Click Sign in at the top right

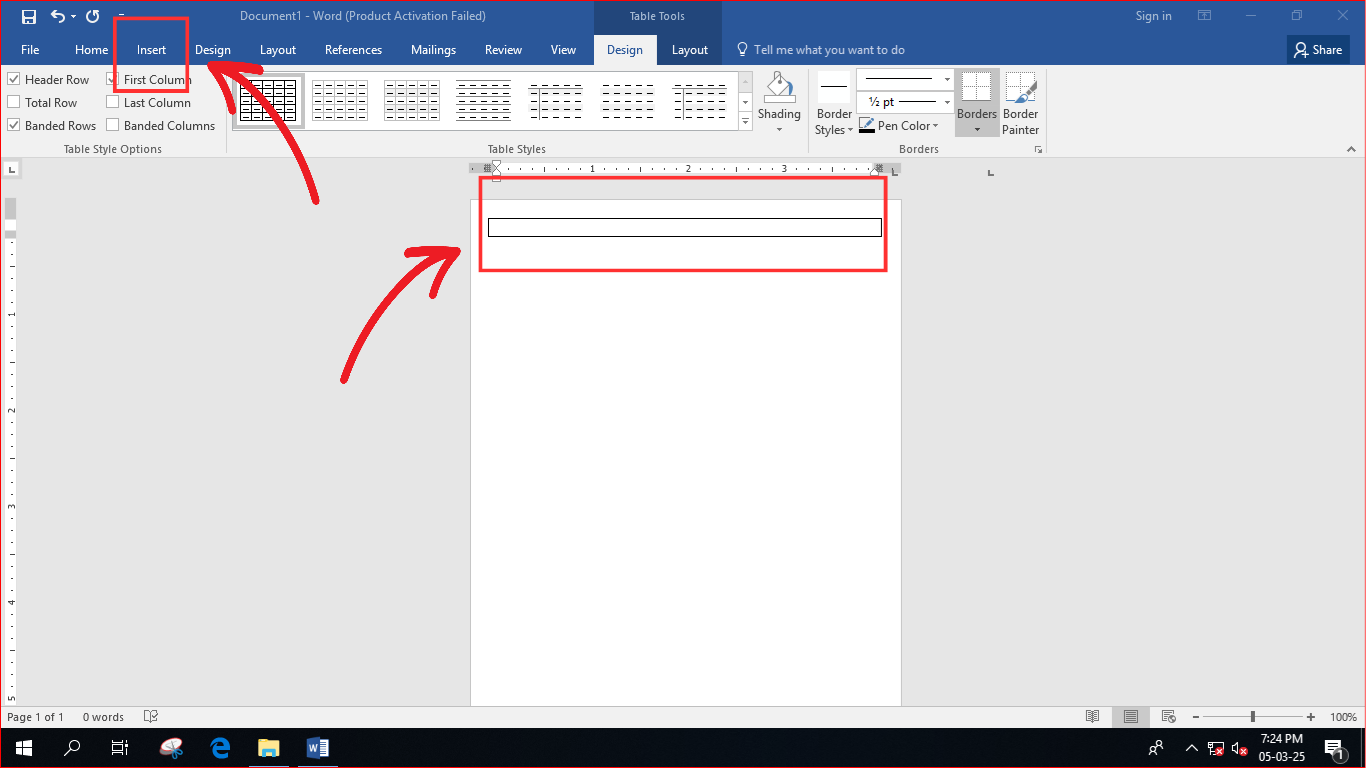pyautogui.click(x=1153, y=16)
